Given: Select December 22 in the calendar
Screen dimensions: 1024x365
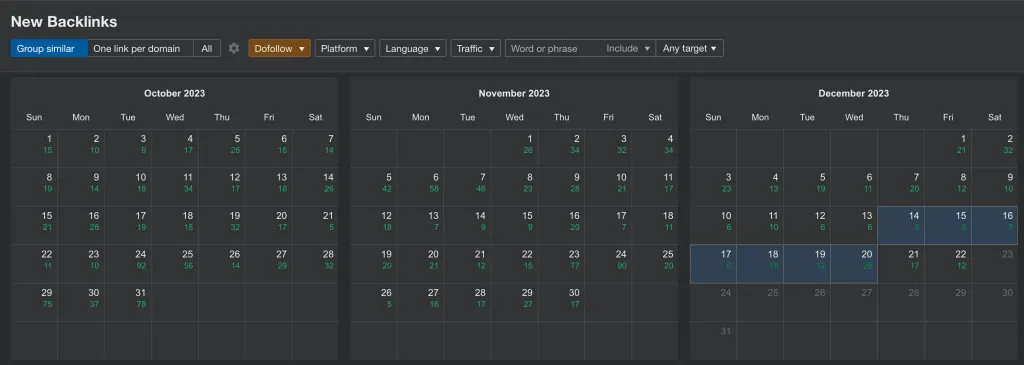Looking at the screenshot, I should [x=948, y=264].
